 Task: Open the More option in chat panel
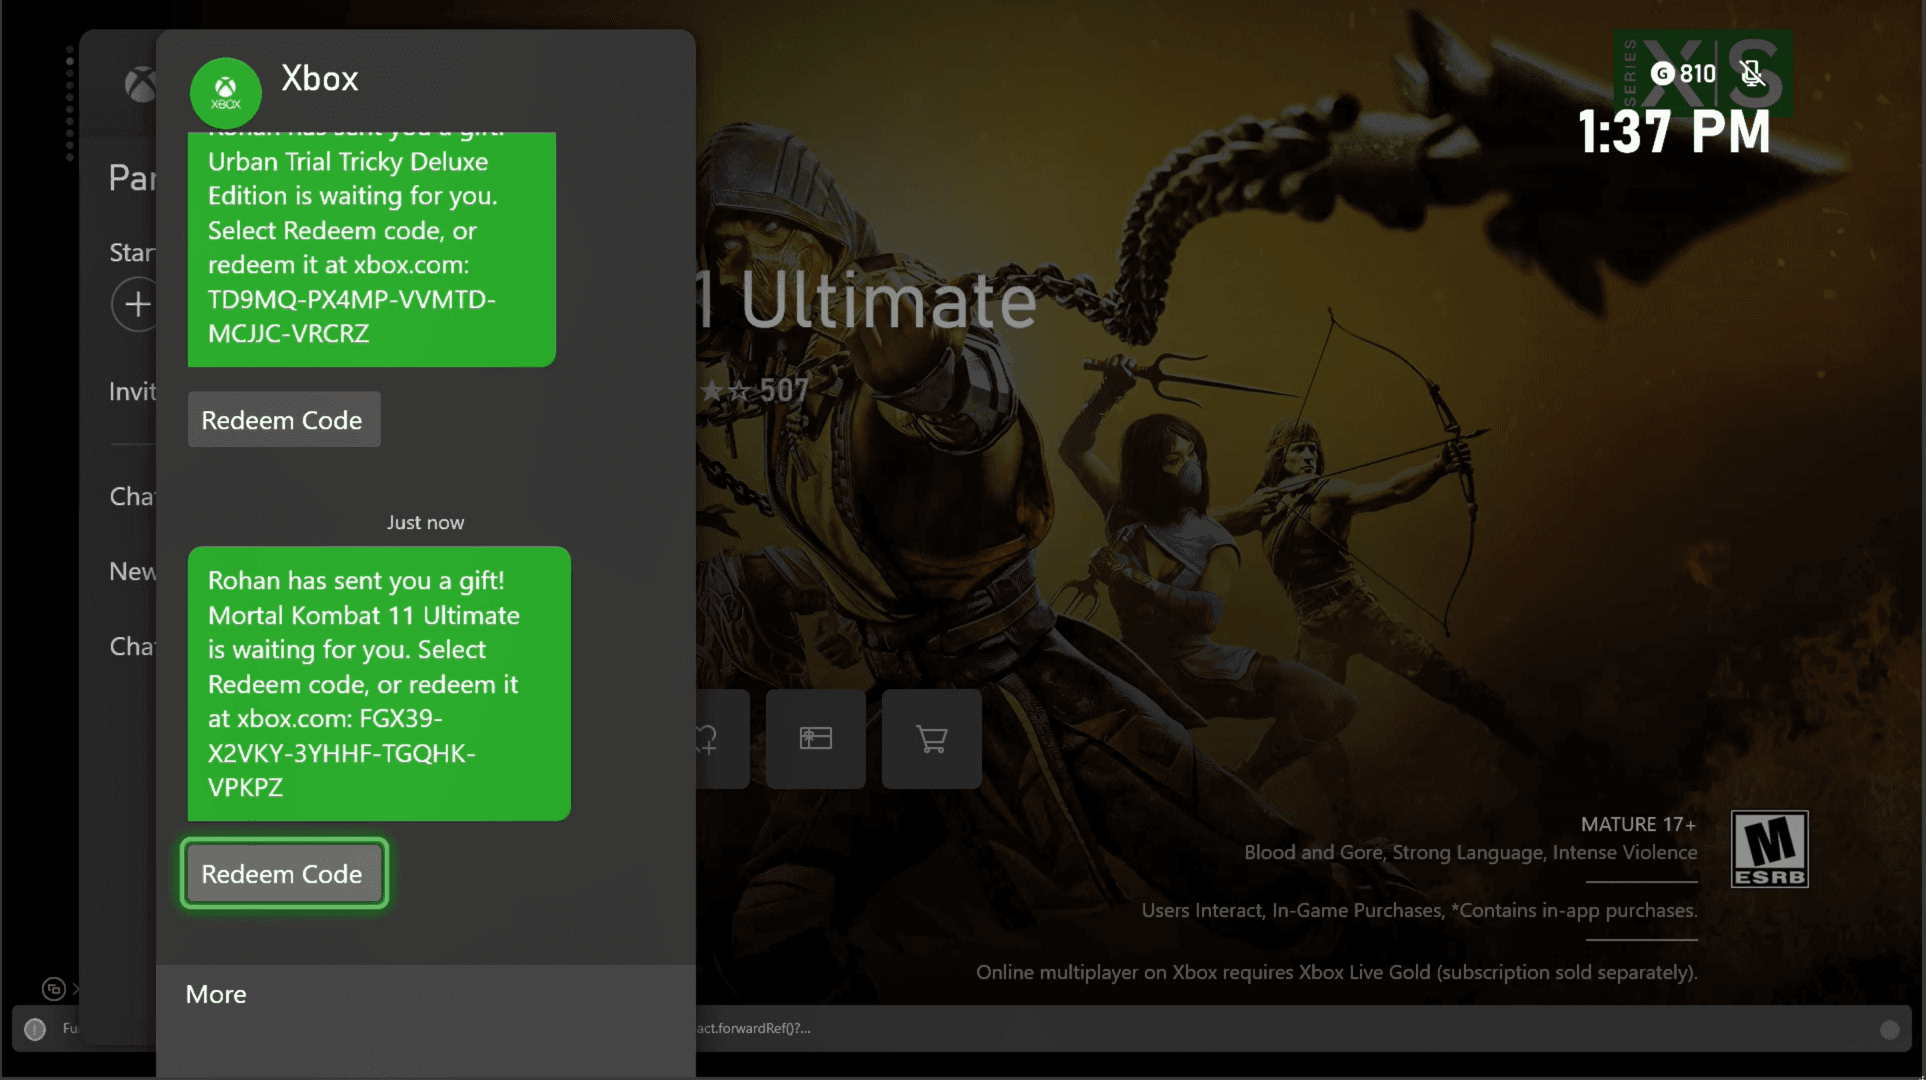tap(216, 994)
